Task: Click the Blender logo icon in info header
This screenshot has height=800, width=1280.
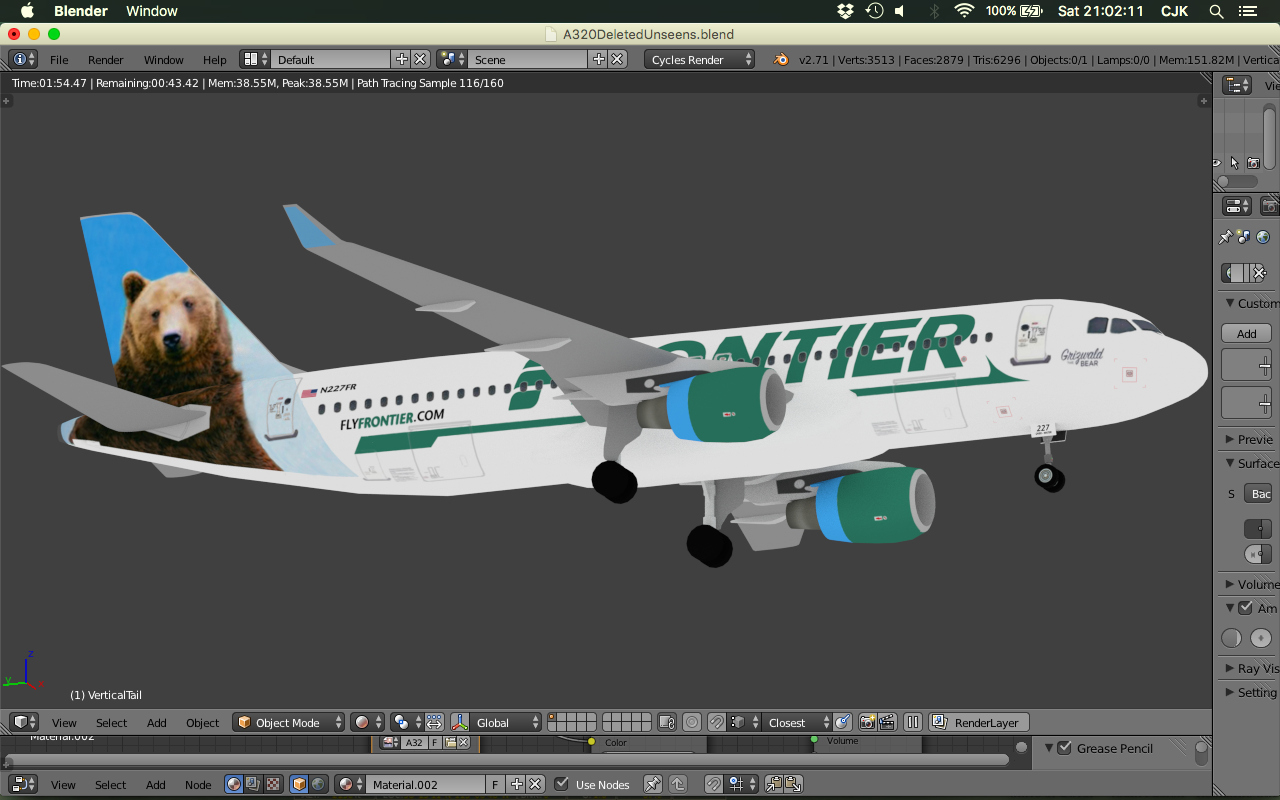Action: click(780, 60)
